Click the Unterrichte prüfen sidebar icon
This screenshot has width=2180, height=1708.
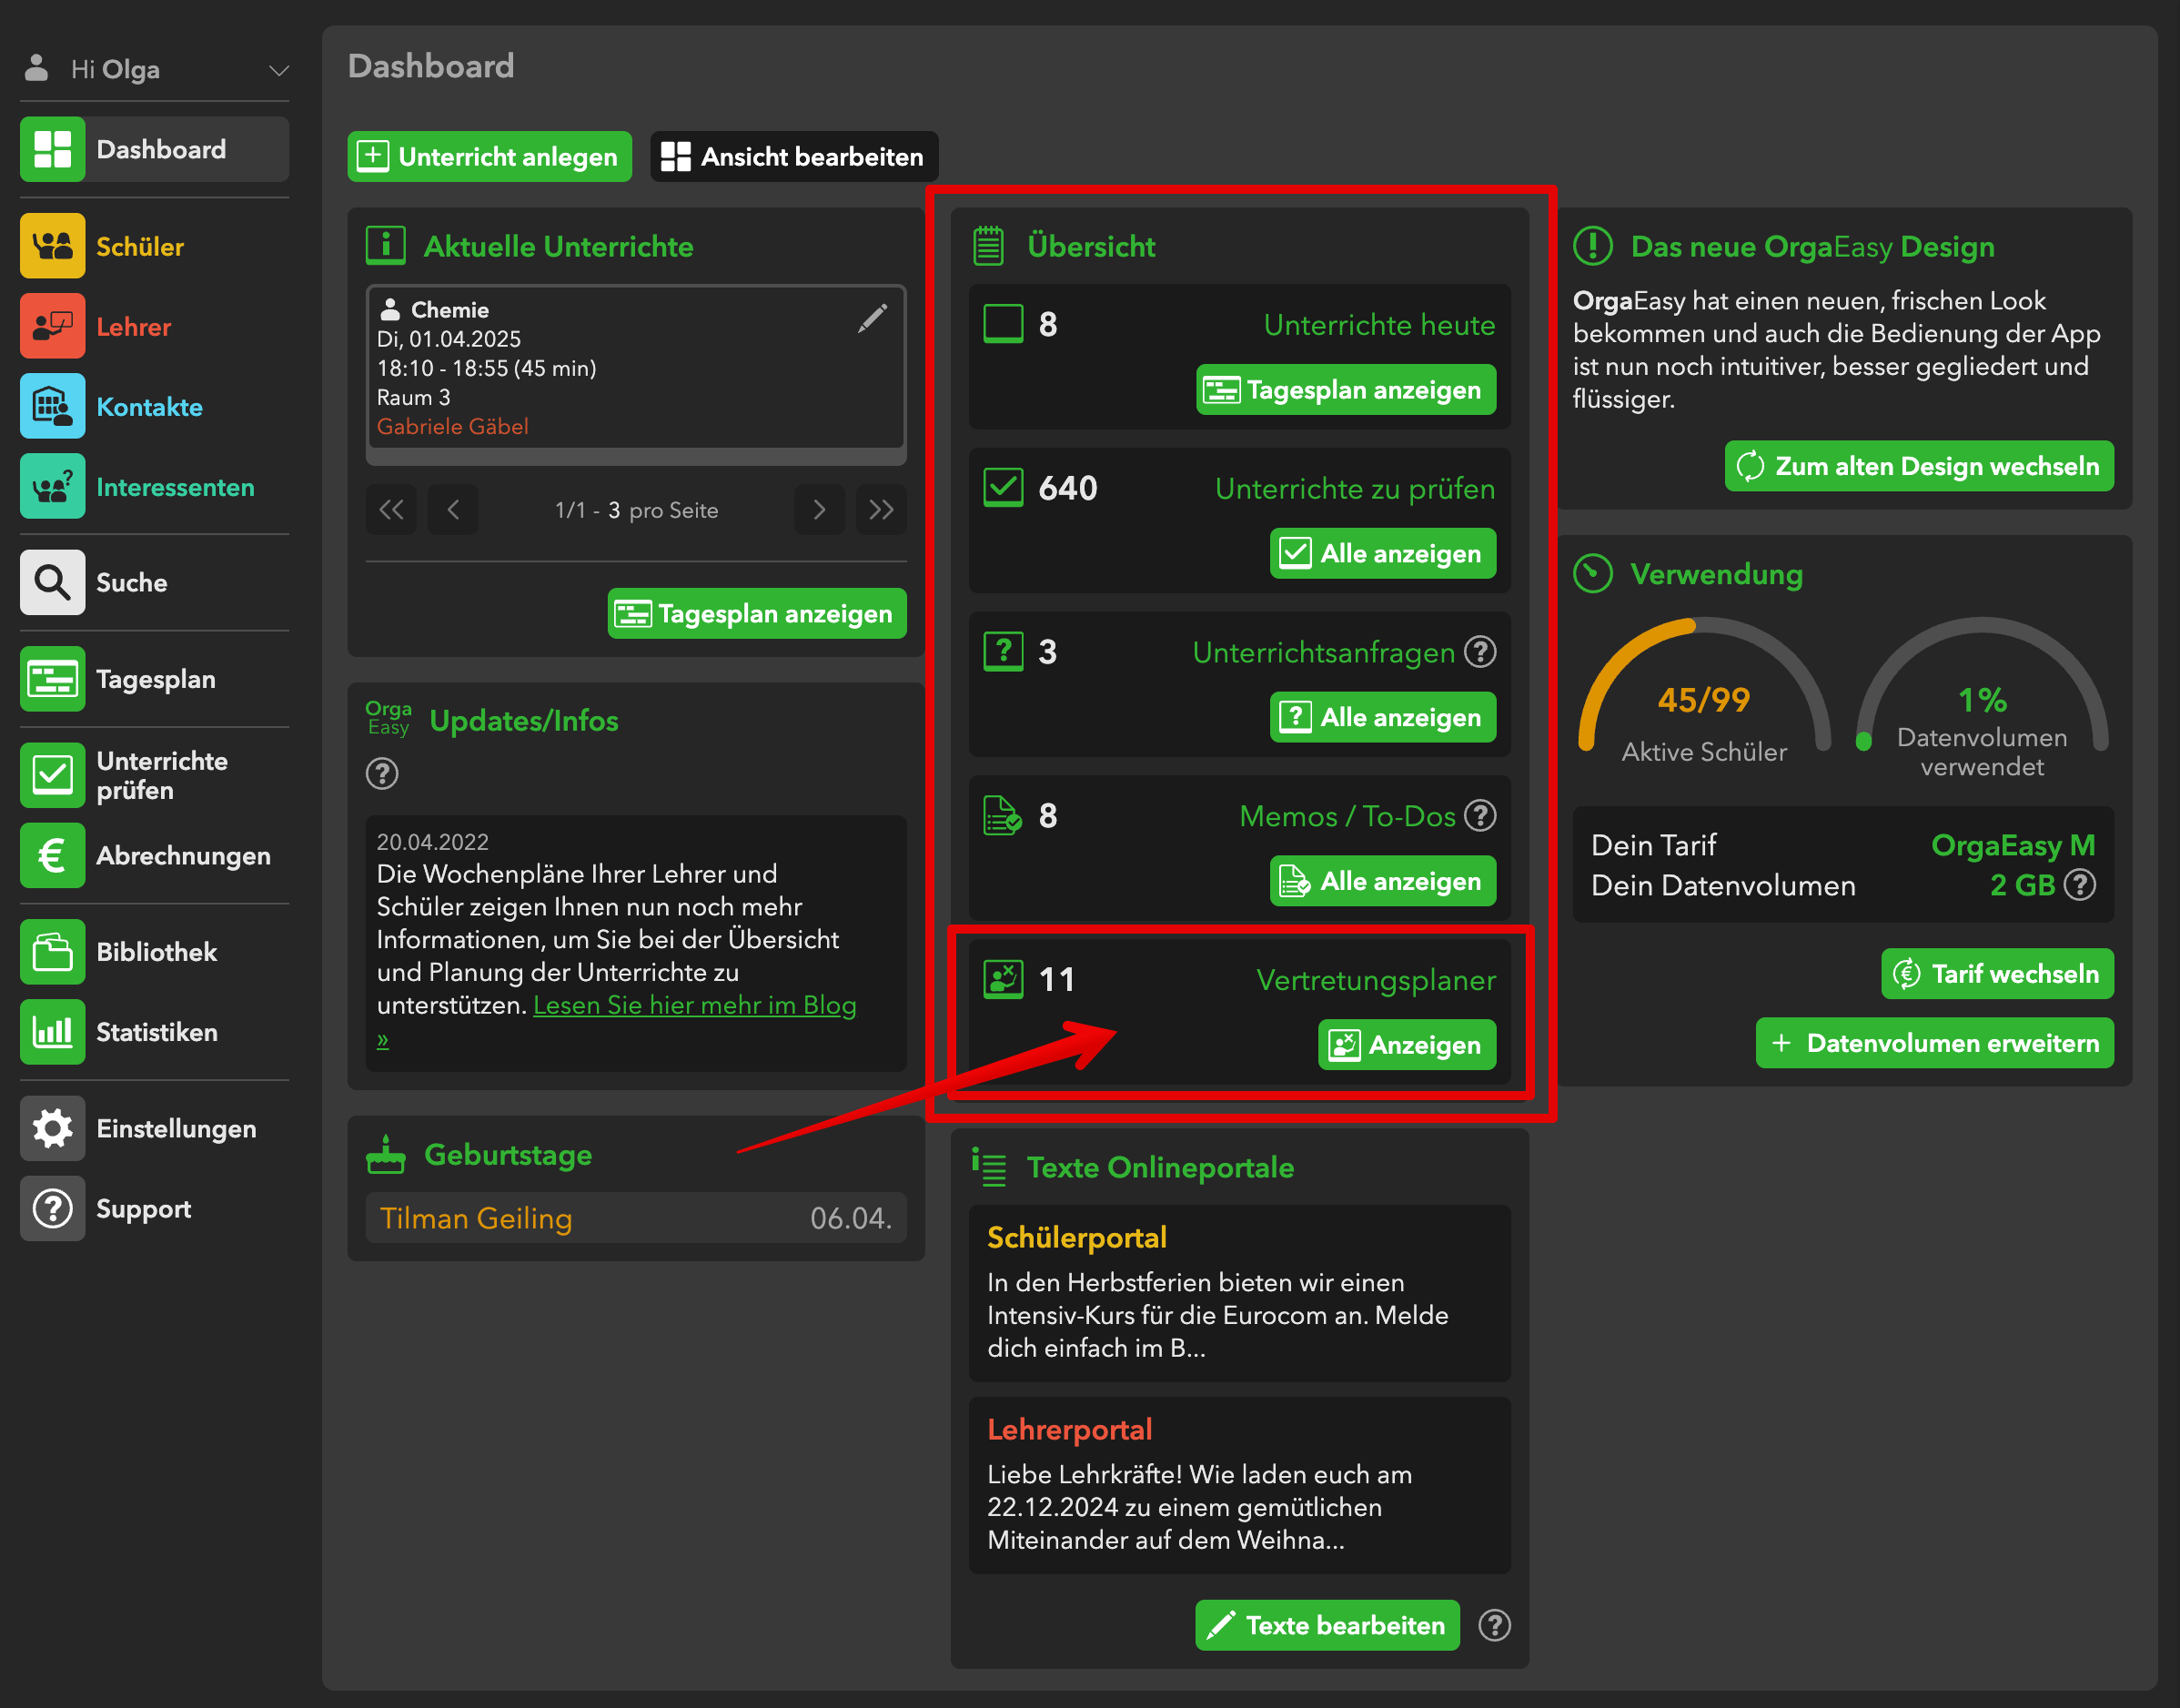52,775
